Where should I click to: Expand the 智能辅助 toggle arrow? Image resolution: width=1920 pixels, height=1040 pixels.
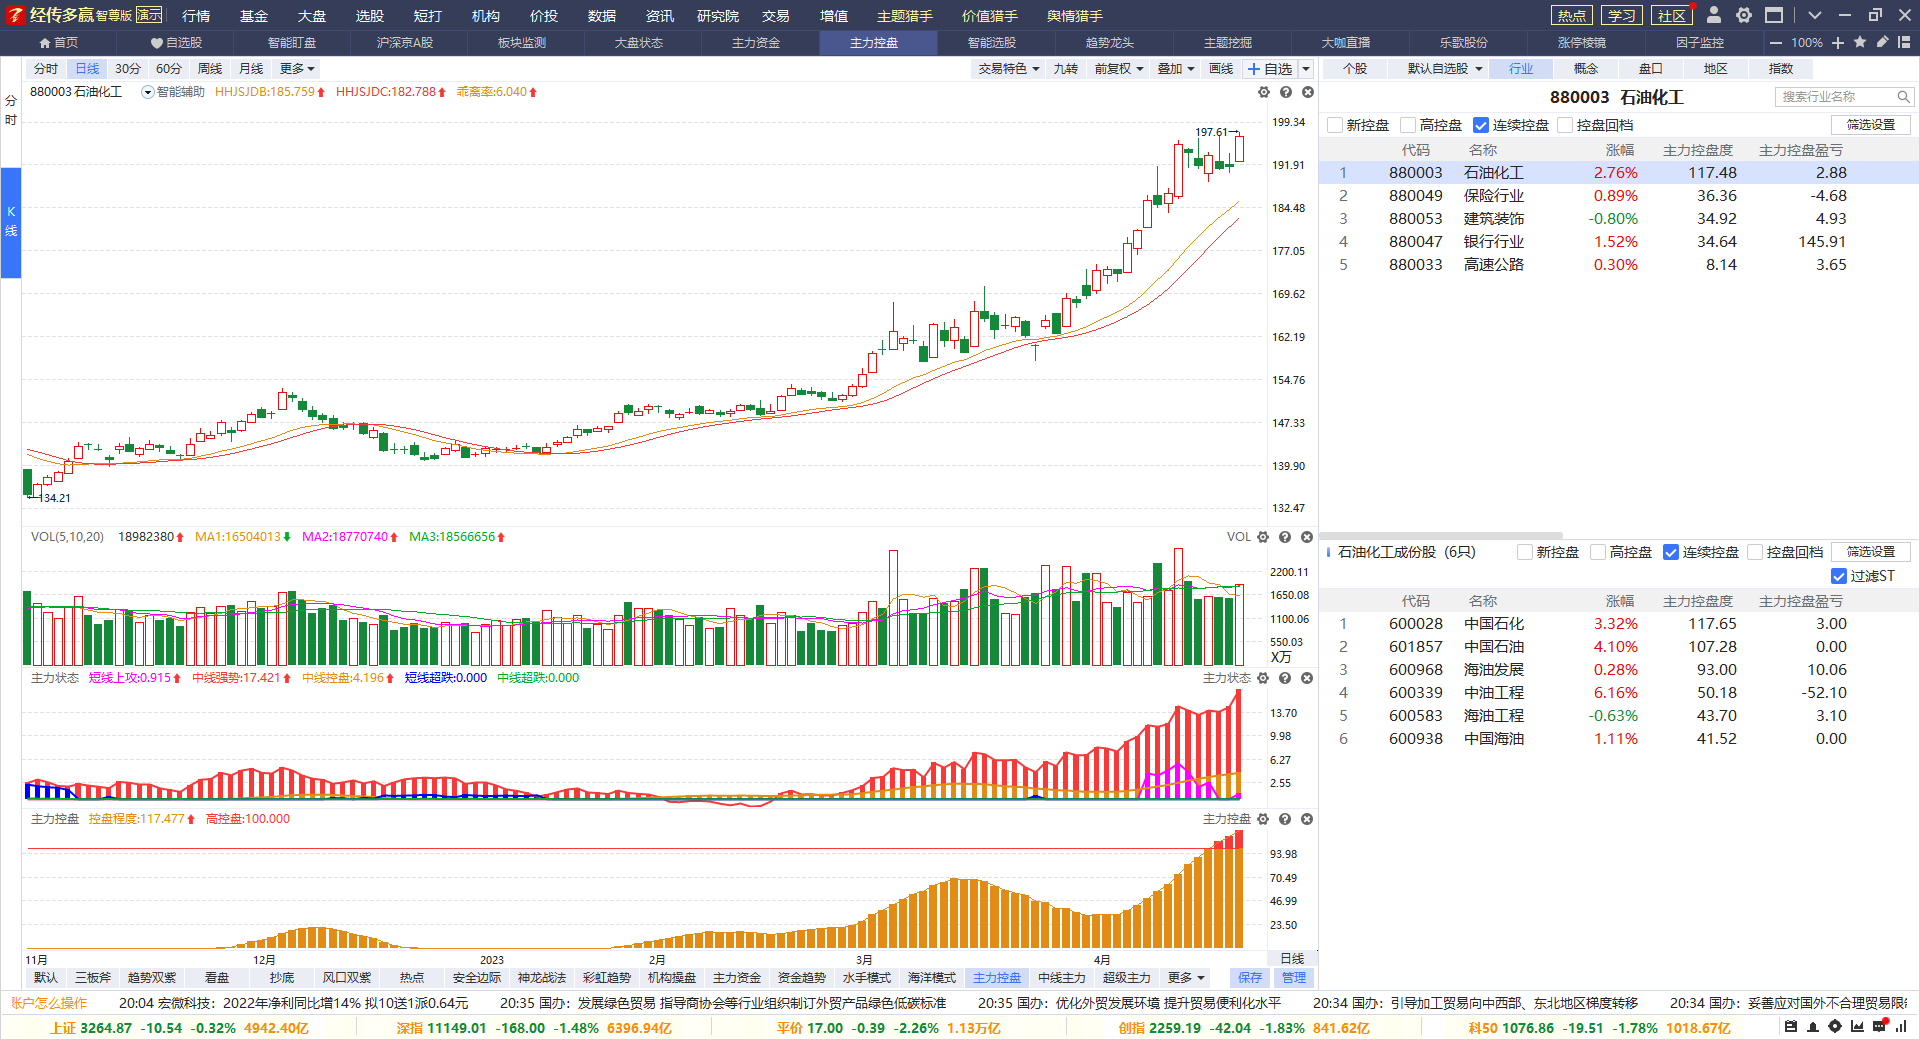(x=148, y=92)
